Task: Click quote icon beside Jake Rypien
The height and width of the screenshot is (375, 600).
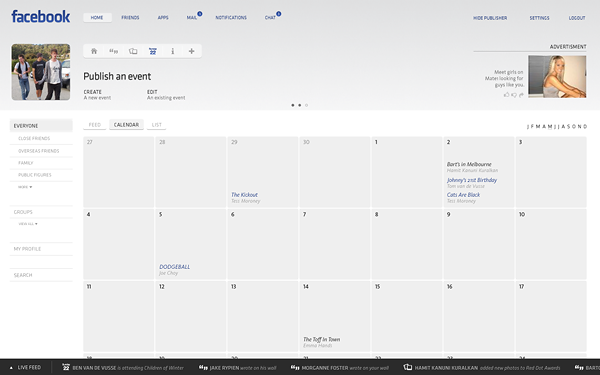Action: click(203, 367)
